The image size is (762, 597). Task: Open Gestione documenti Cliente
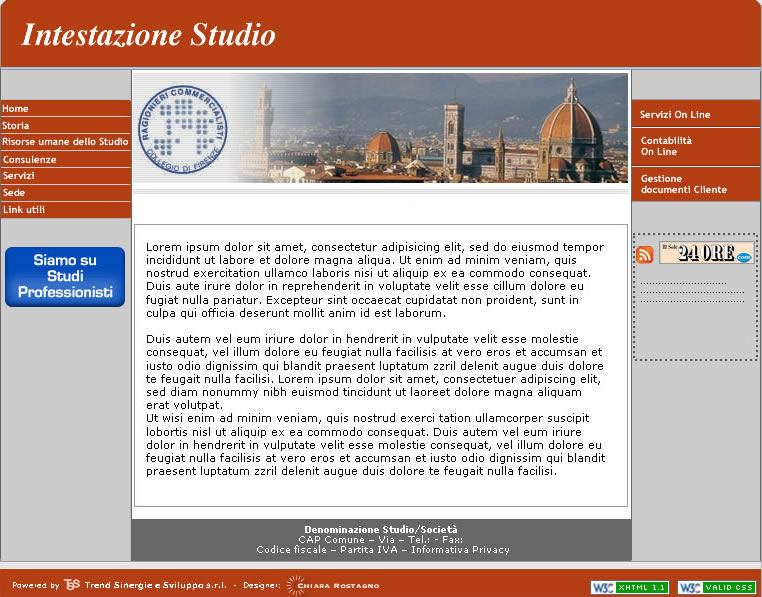[x=696, y=184]
